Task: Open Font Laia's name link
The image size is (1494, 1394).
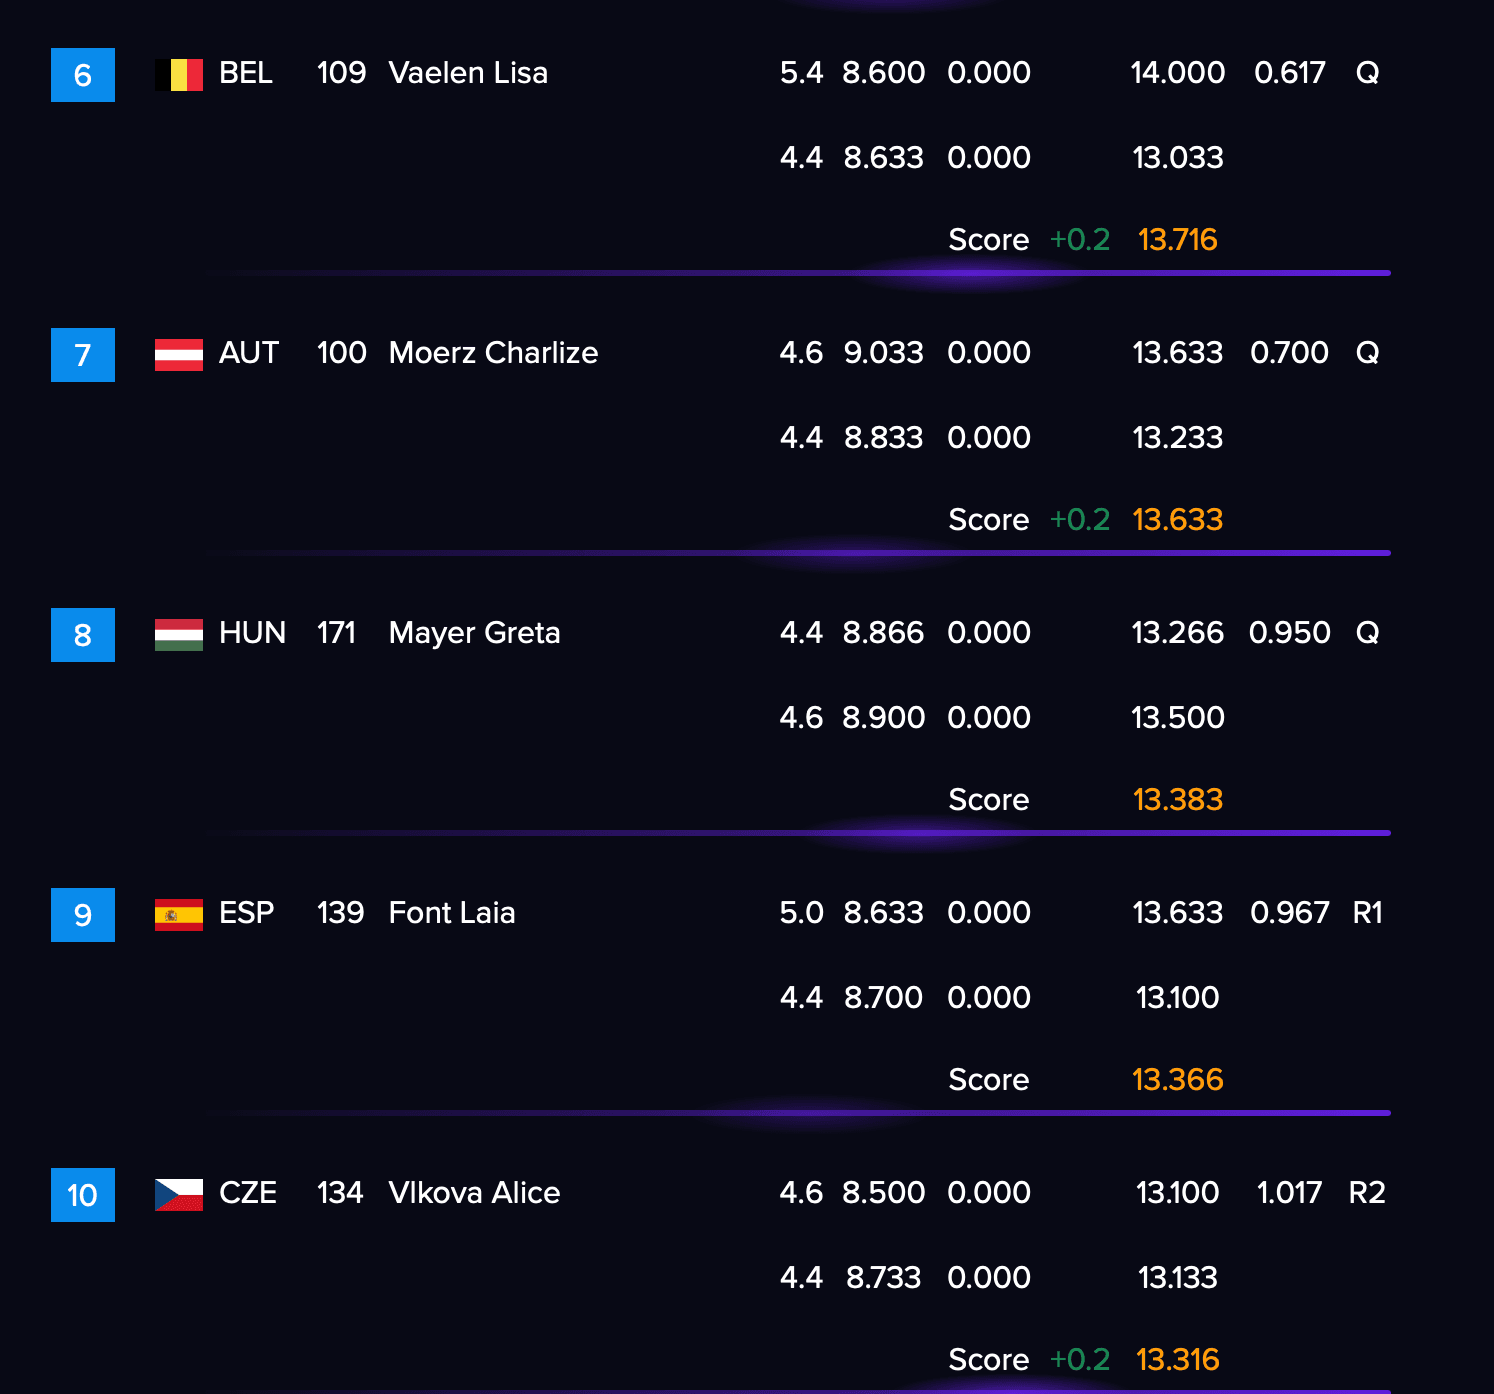Action: coord(452,913)
